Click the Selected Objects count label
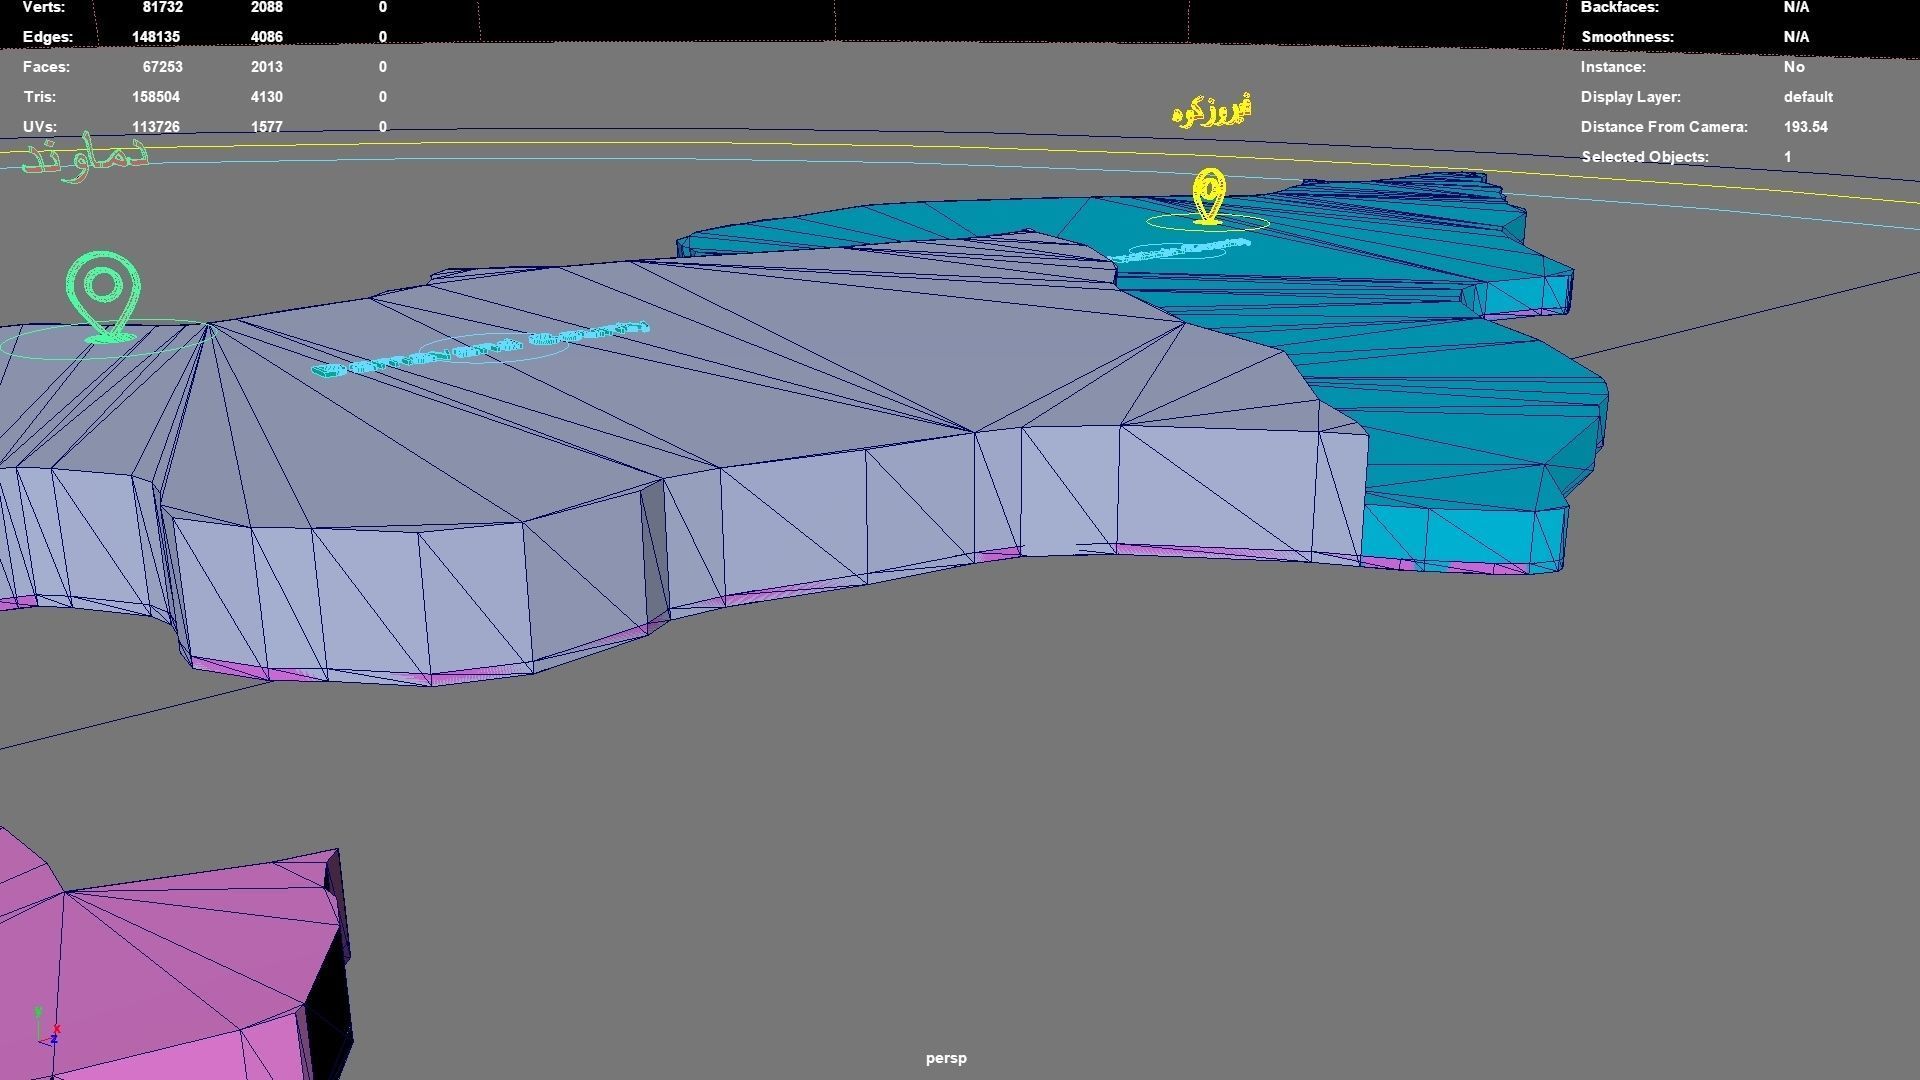1920x1080 pixels. [x=1644, y=157]
